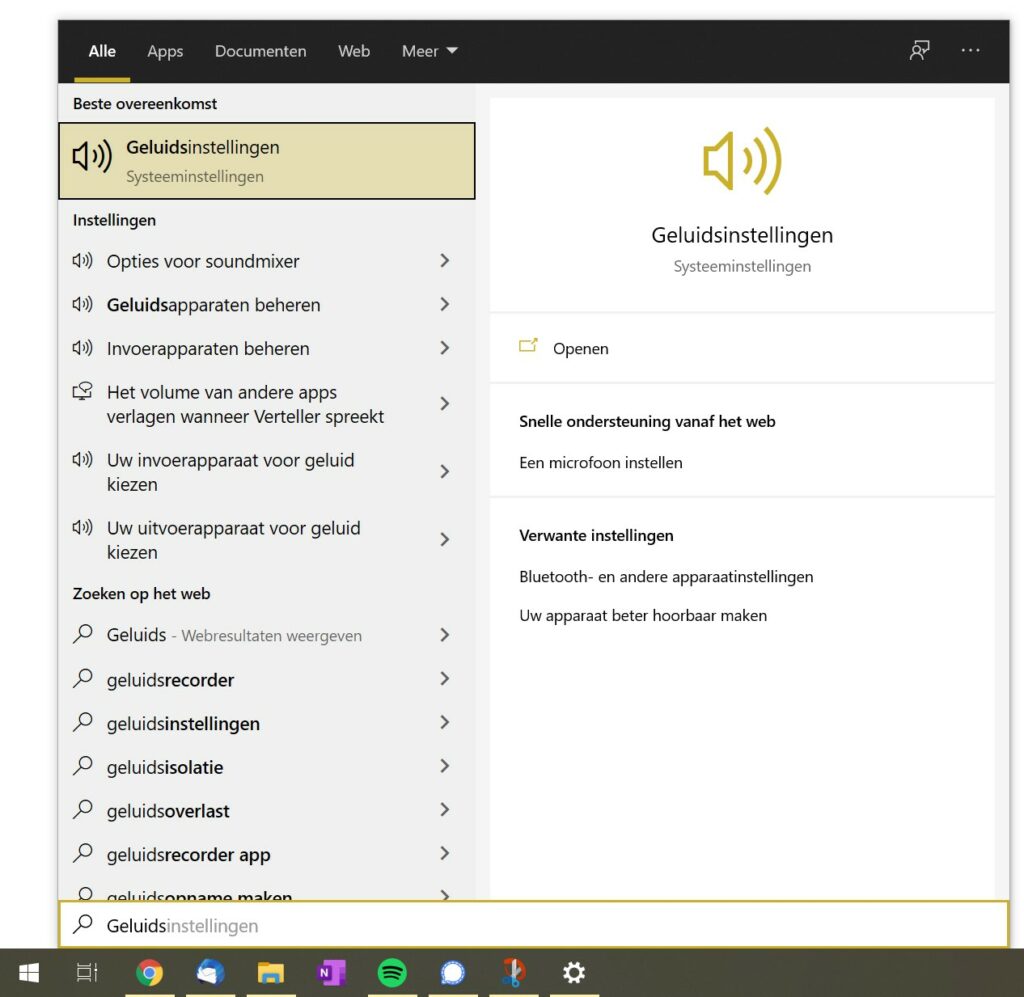This screenshot has height=997, width=1024.
Task: Click the open icon beside Openen
Action: (528, 346)
